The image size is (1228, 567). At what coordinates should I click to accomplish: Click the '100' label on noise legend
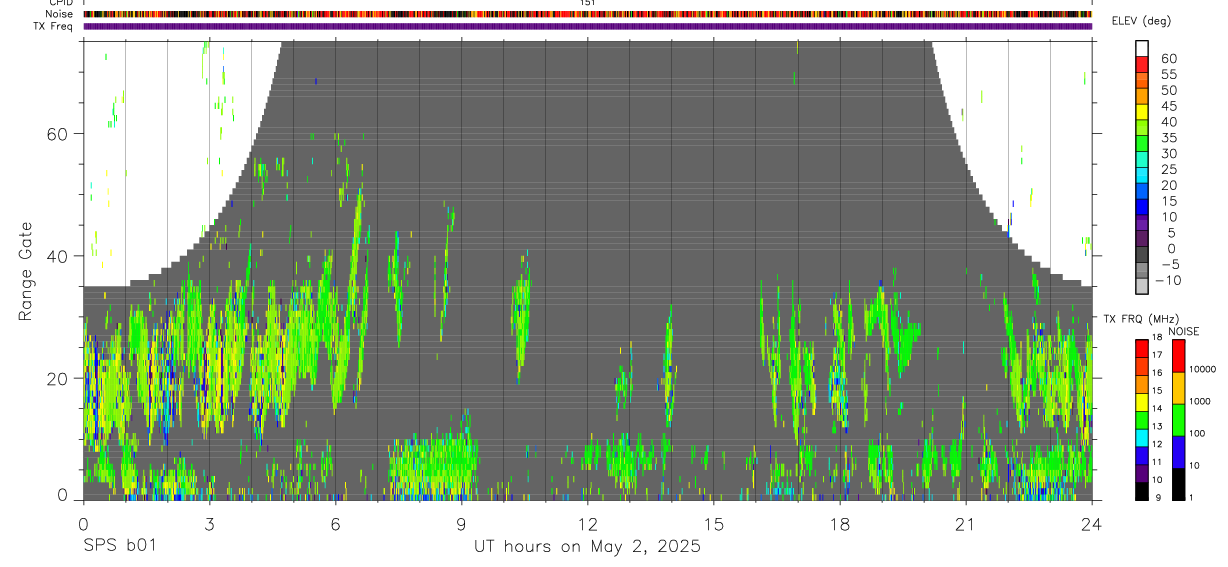tap(1197, 433)
